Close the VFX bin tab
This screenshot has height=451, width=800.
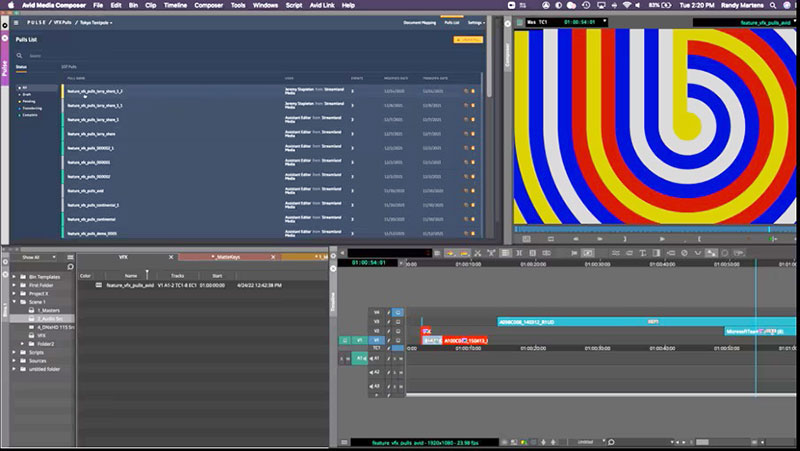point(172,257)
